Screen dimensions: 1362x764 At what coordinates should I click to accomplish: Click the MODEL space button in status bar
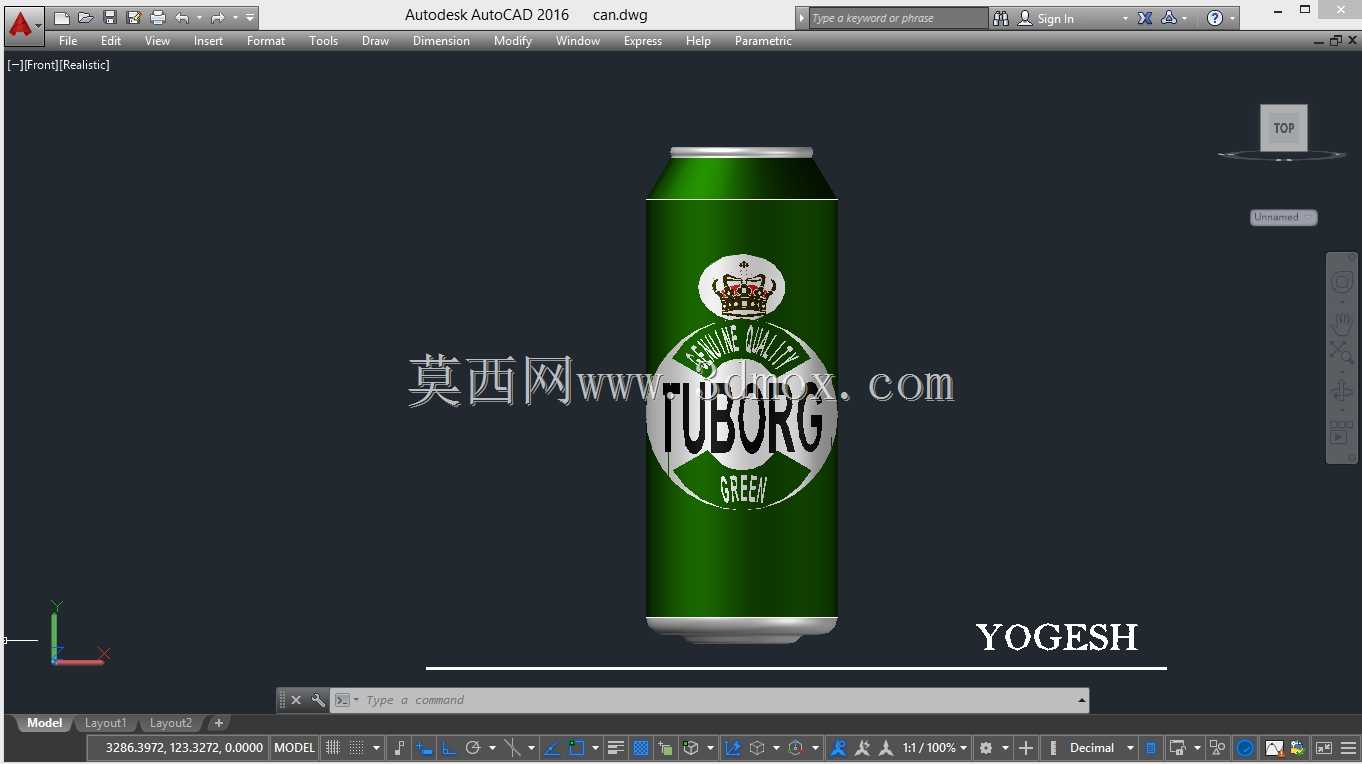(295, 747)
